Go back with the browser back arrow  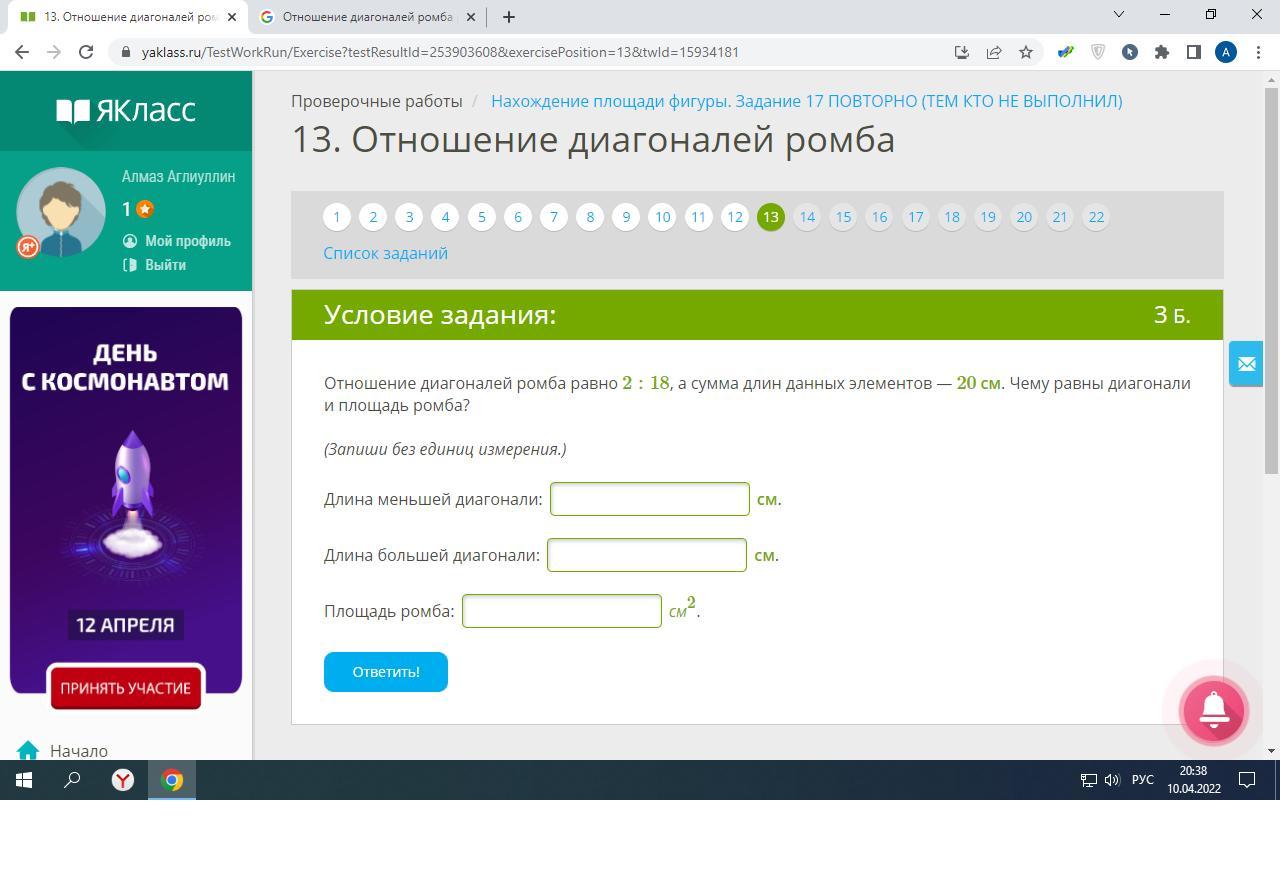pos(22,52)
